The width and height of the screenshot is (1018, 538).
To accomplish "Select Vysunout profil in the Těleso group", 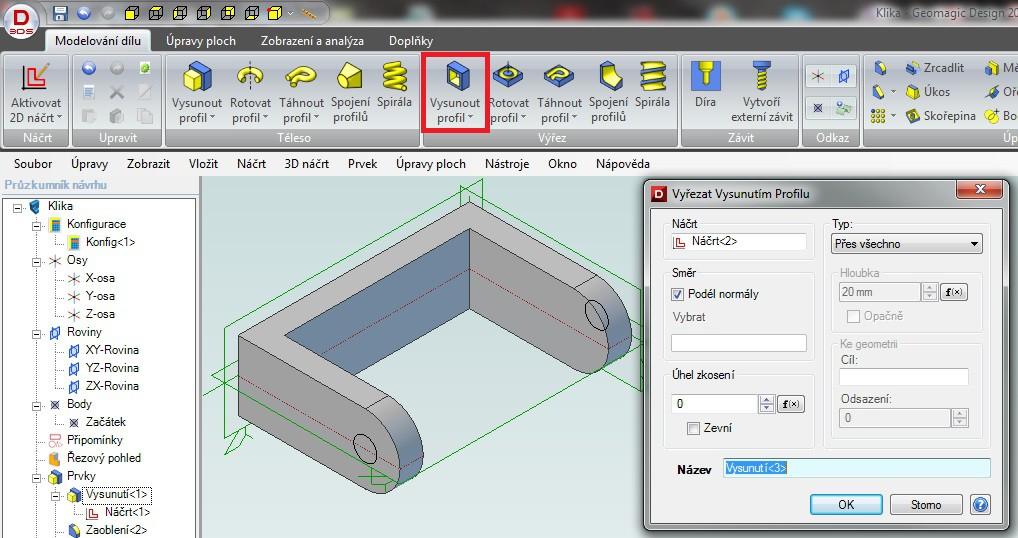I will [x=196, y=92].
